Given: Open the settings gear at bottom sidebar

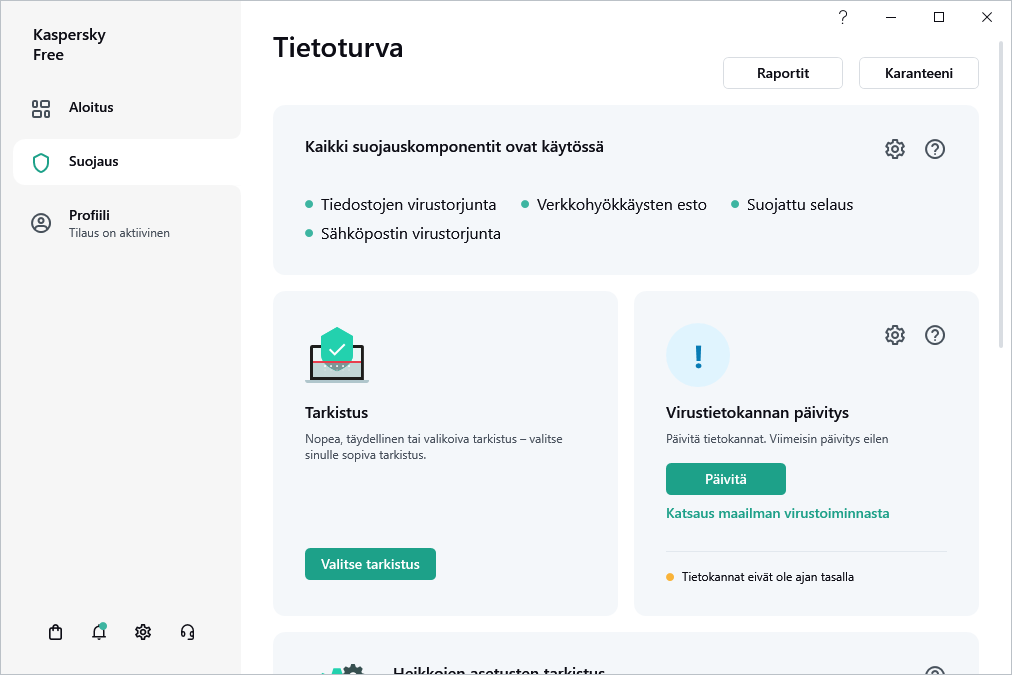Looking at the screenshot, I should pos(142,631).
